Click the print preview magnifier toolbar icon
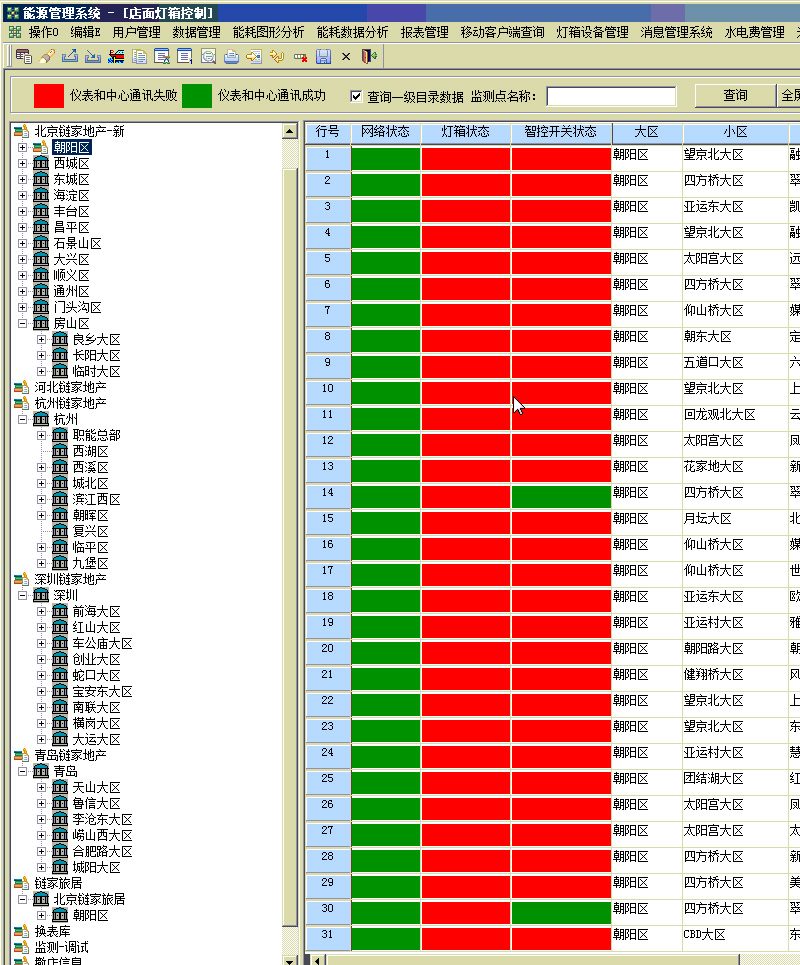The image size is (800, 965). tap(209, 56)
